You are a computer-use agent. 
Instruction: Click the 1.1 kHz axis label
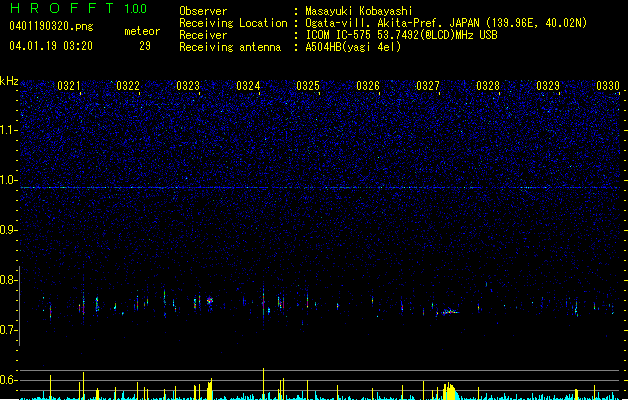(x=9, y=130)
